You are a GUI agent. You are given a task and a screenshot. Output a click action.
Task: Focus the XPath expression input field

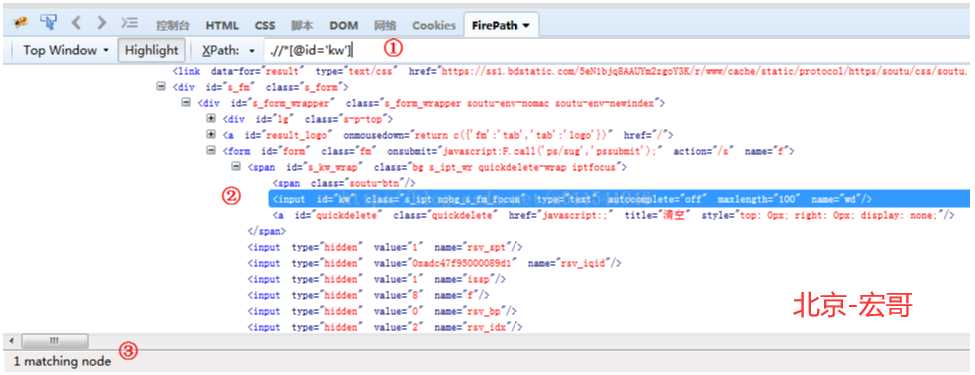pos(616,50)
